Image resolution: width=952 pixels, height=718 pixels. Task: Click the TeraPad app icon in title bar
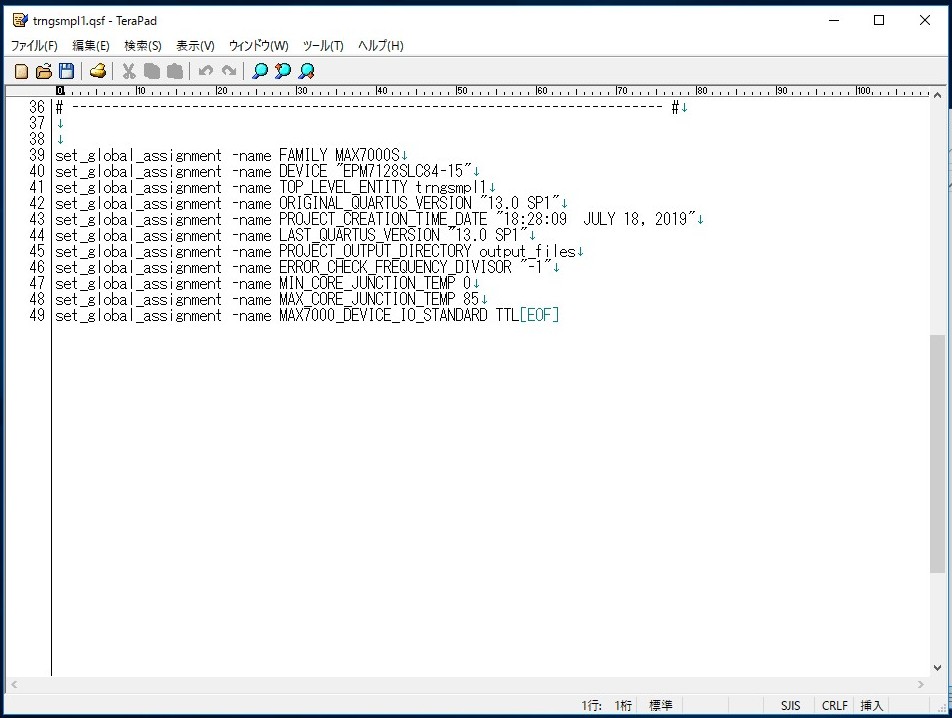(x=20, y=21)
